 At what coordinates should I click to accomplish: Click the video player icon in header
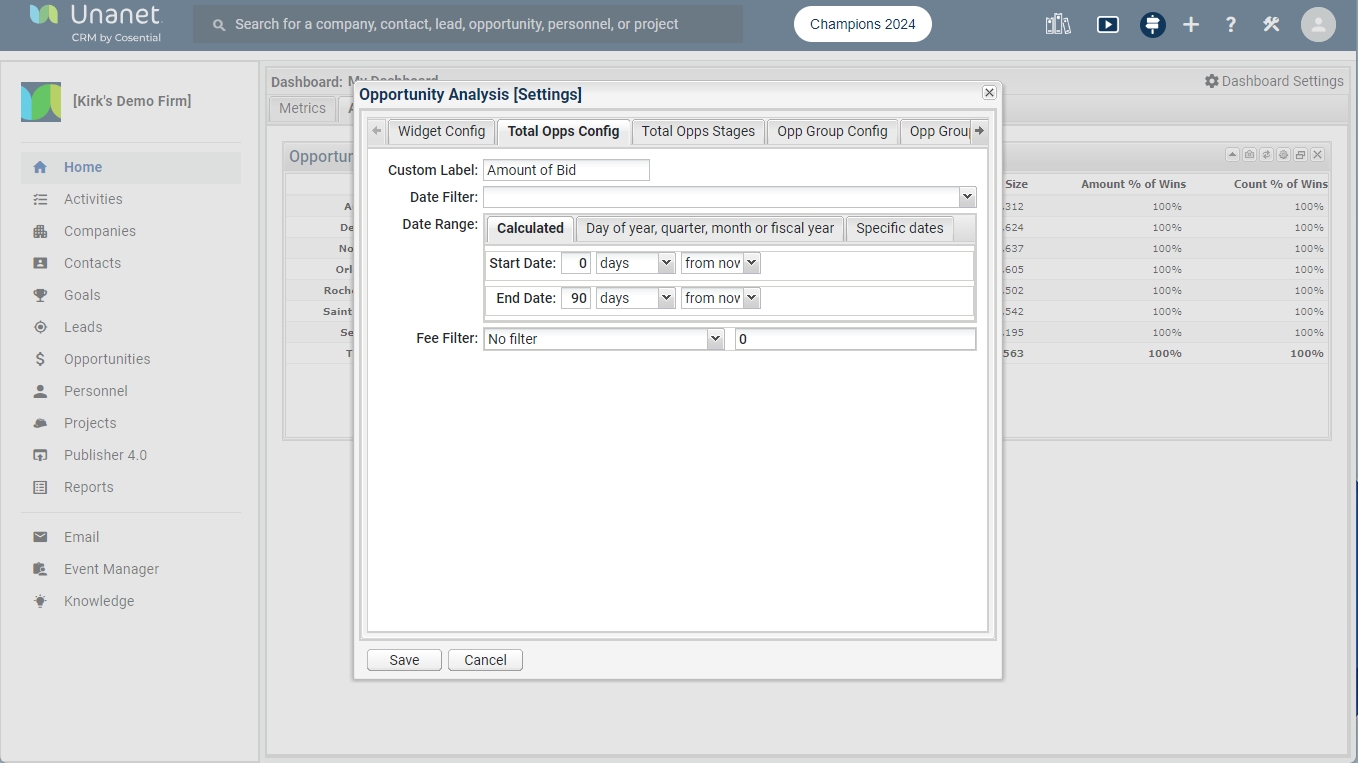tap(1107, 25)
